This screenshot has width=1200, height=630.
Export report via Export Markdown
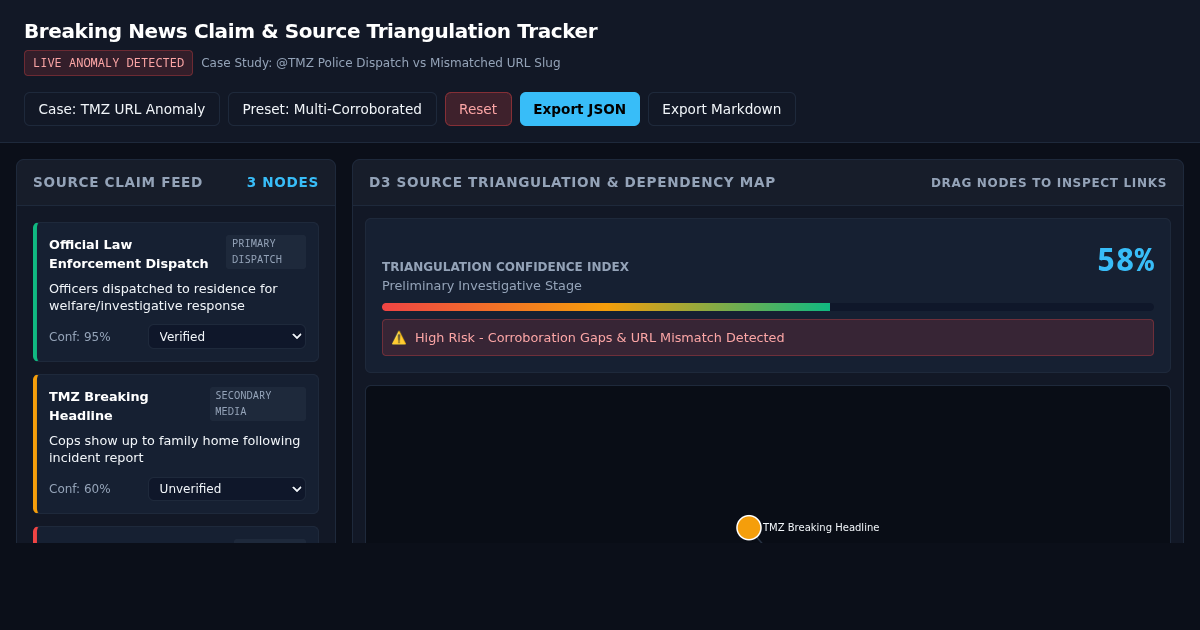[x=722, y=109]
